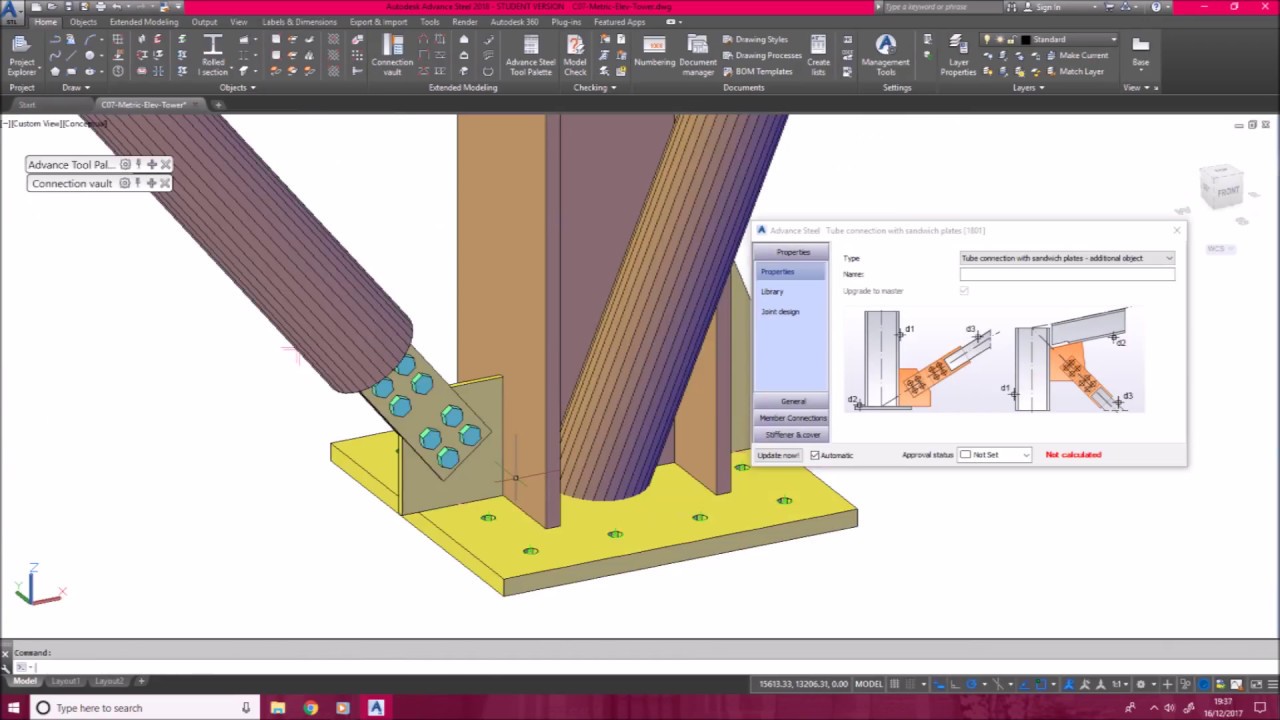Run the Model Check tool
The height and width of the screenshot is (720, 1280).
pyautogui.click(x=575, y=53)
